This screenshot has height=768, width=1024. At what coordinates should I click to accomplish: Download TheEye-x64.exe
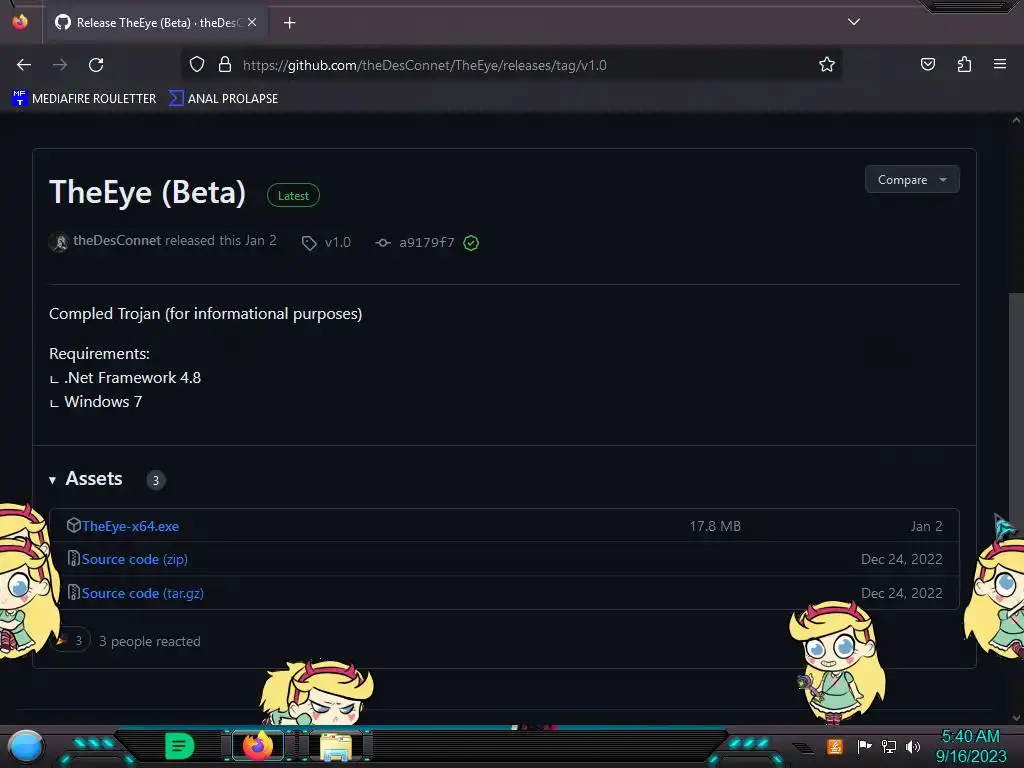pyautogui.click(x=130, y=526)
